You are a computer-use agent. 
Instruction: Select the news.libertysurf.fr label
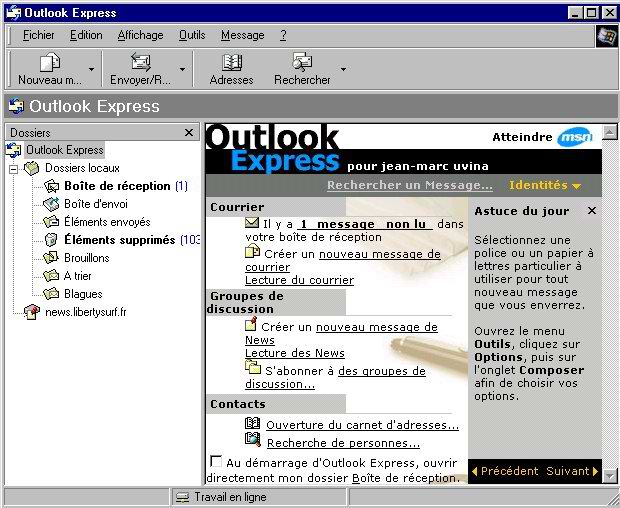click(x=86, y=312)
